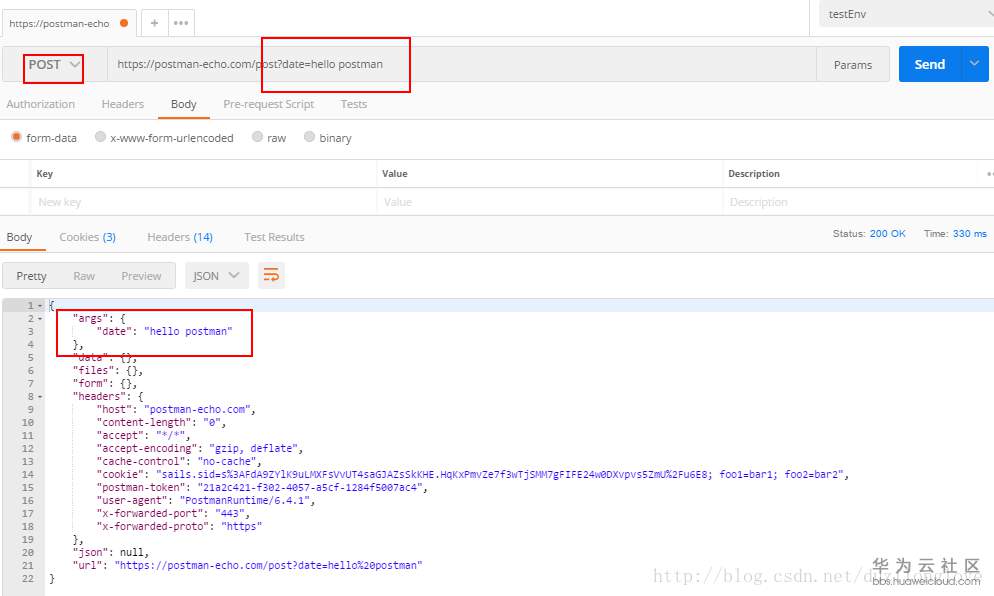994x596 pixels.
Task: Click the "443" x-forwarded-port value
Action: coord(229,514)
